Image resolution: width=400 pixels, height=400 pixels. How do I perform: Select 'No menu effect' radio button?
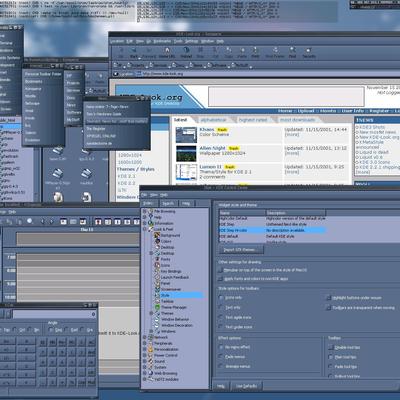(221, 347)
